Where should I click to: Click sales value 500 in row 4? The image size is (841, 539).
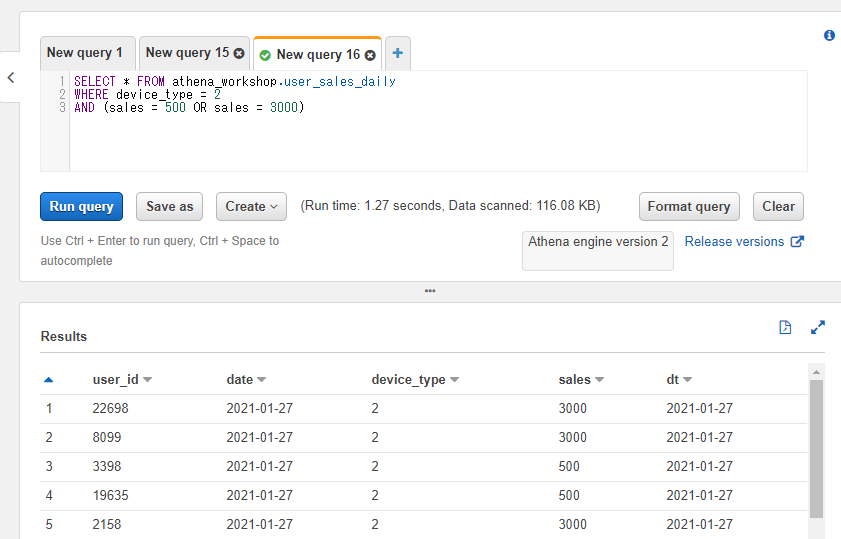pos(569,495)
